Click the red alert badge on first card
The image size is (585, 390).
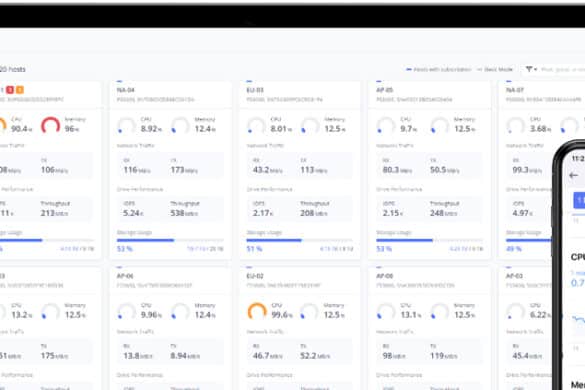point(10,90)
